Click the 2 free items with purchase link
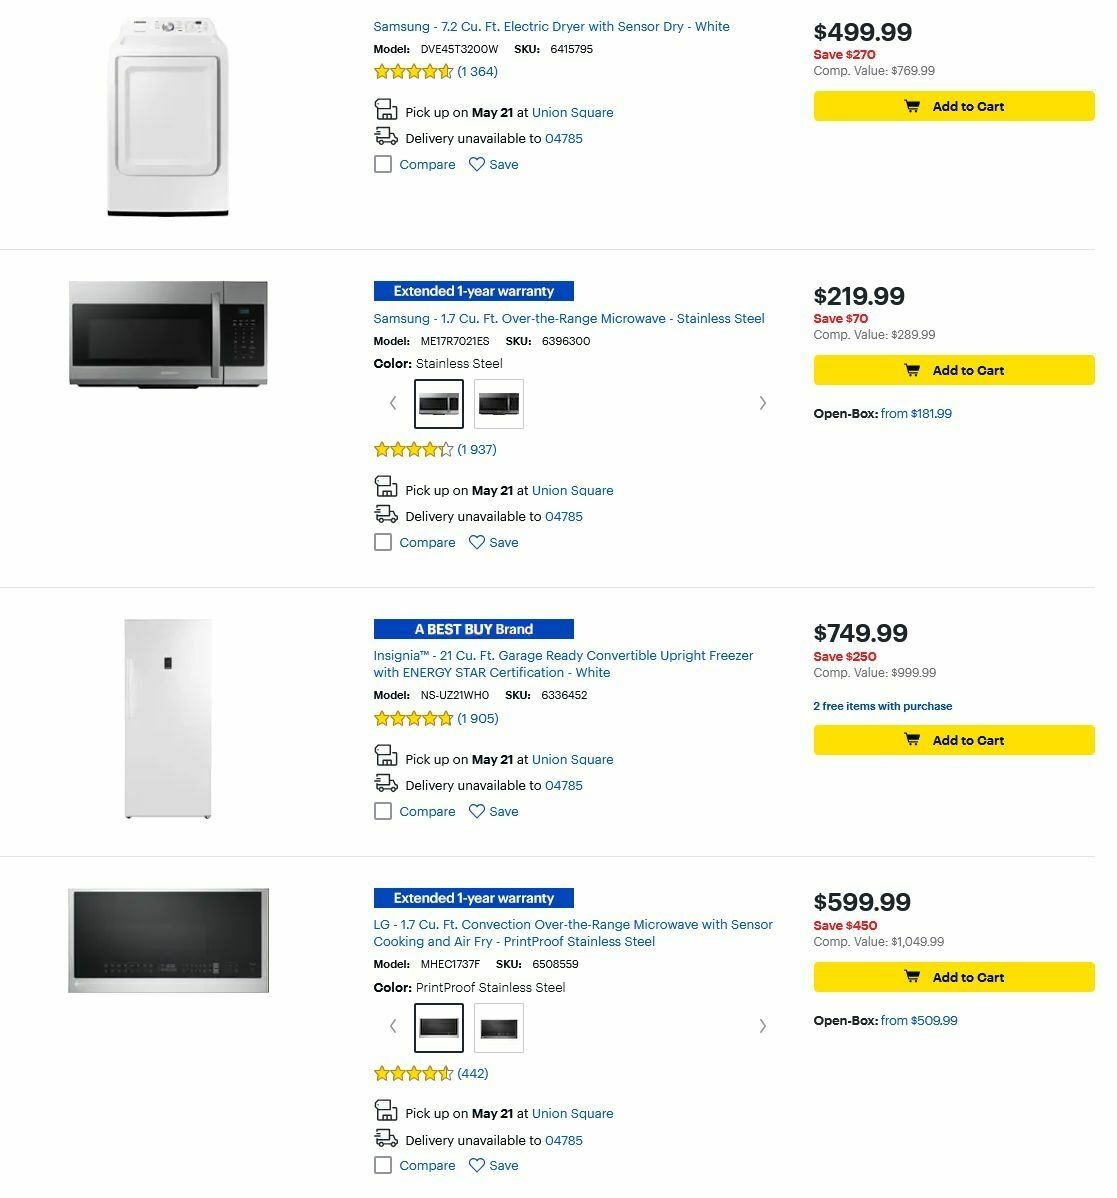The width and height of the screenshot is (1117, 1198). pos(883,706)
